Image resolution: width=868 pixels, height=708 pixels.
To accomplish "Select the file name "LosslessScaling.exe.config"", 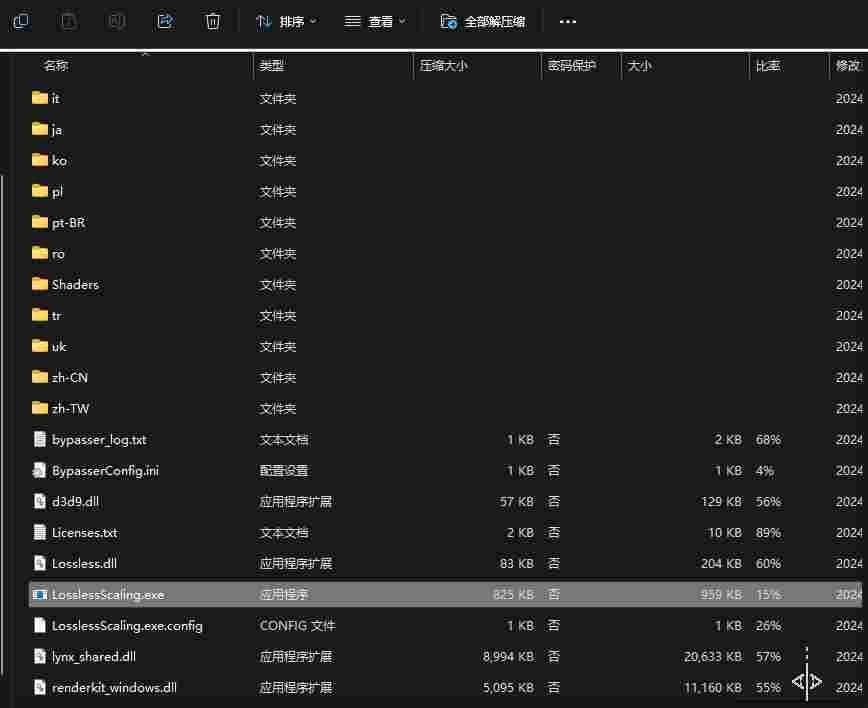I will click(127, 626).
